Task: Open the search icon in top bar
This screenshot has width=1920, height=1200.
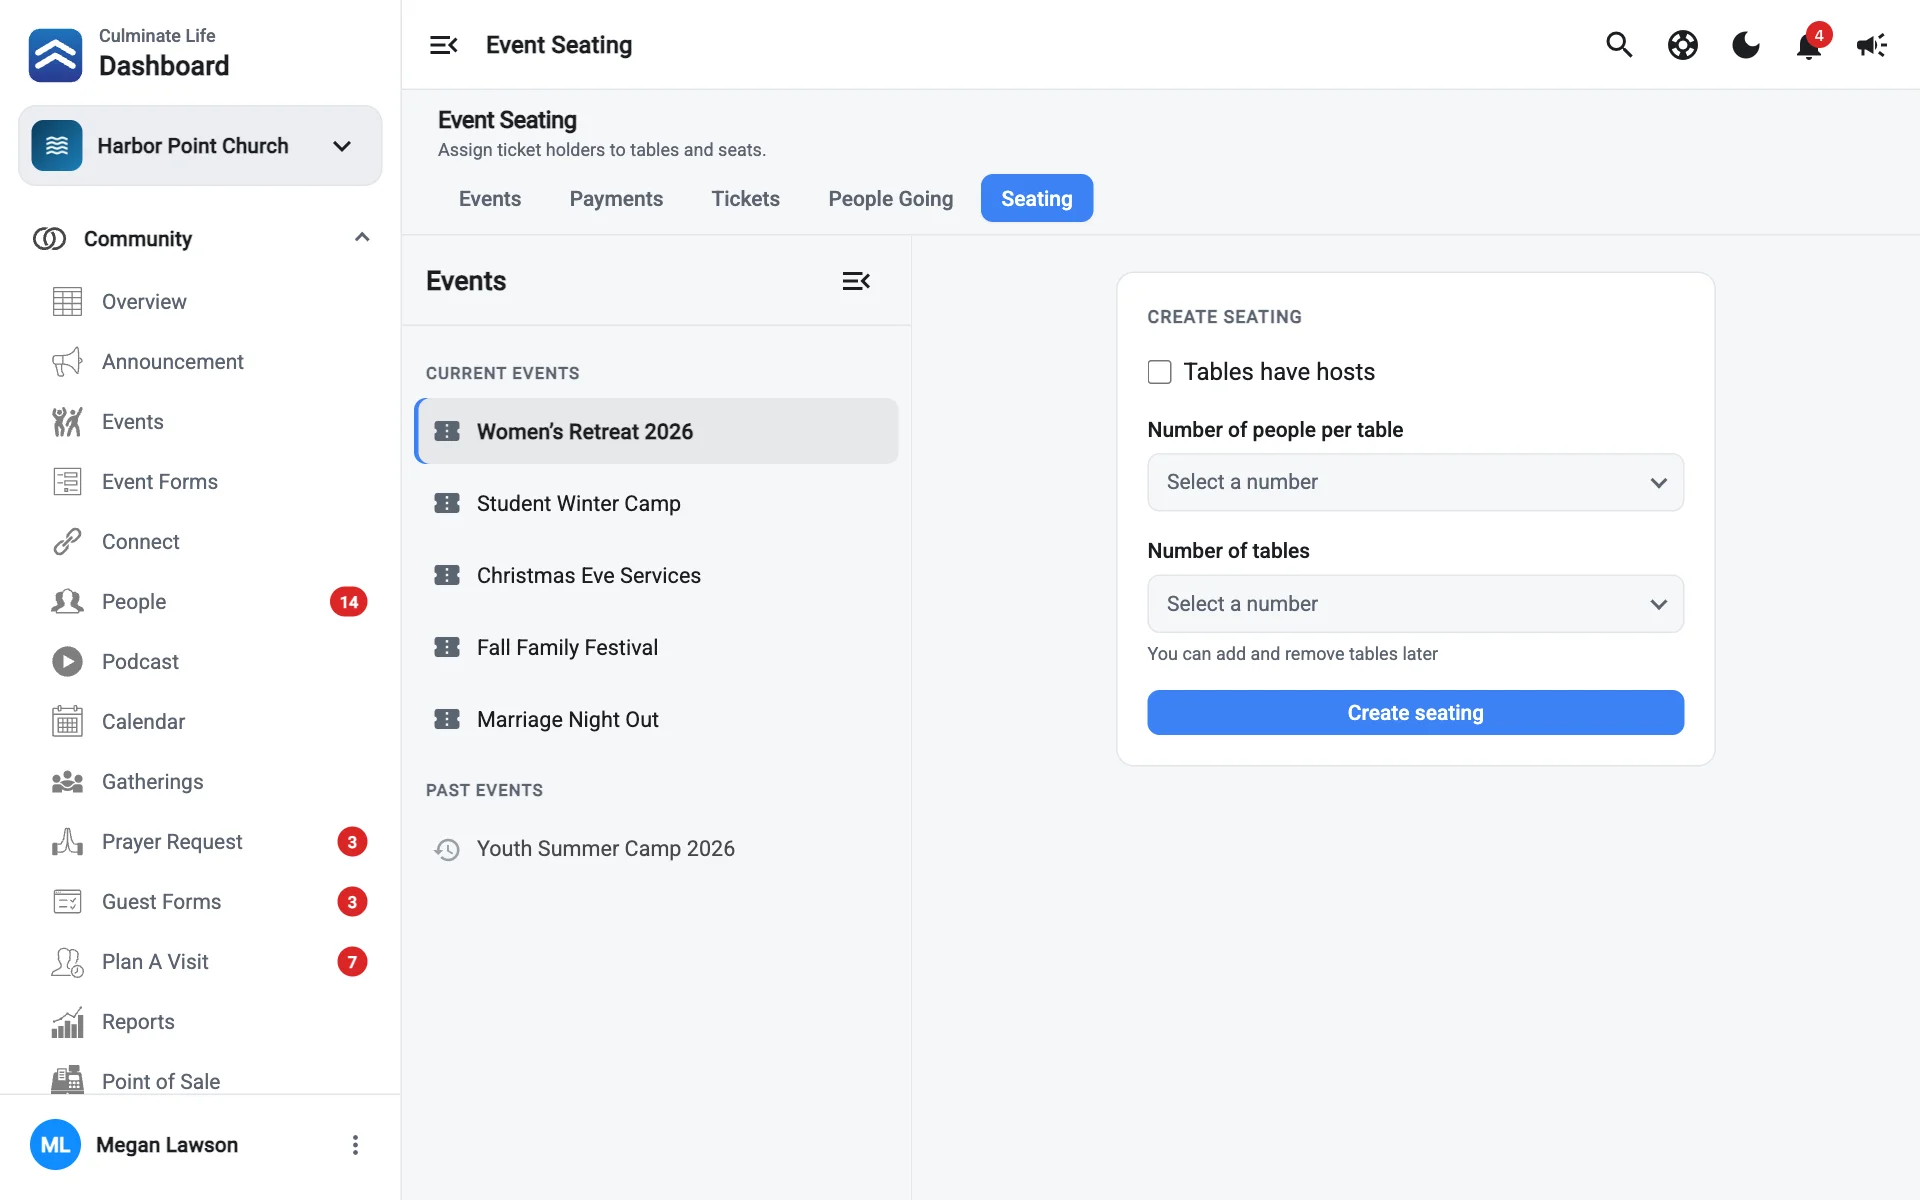Action: coord(1619,45)
